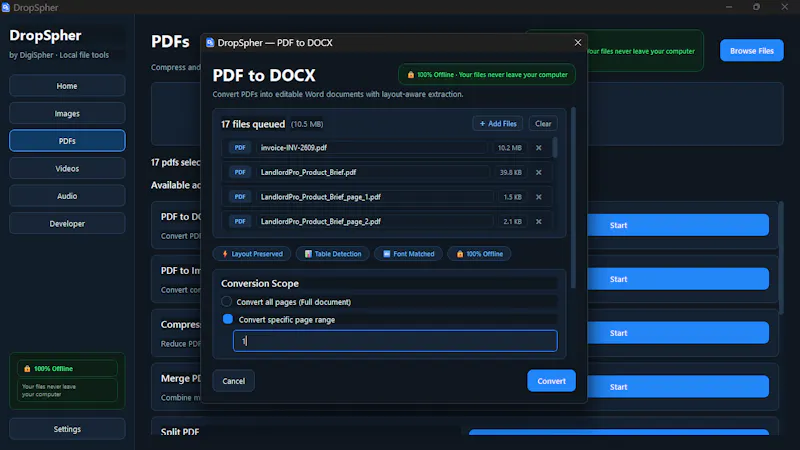Screen dimensions: 800x450
Task: Click PDF badge of LandlordPro_Product_Brief_page_2.pdf
Action: pyautogui.click(x=240, y=221)
